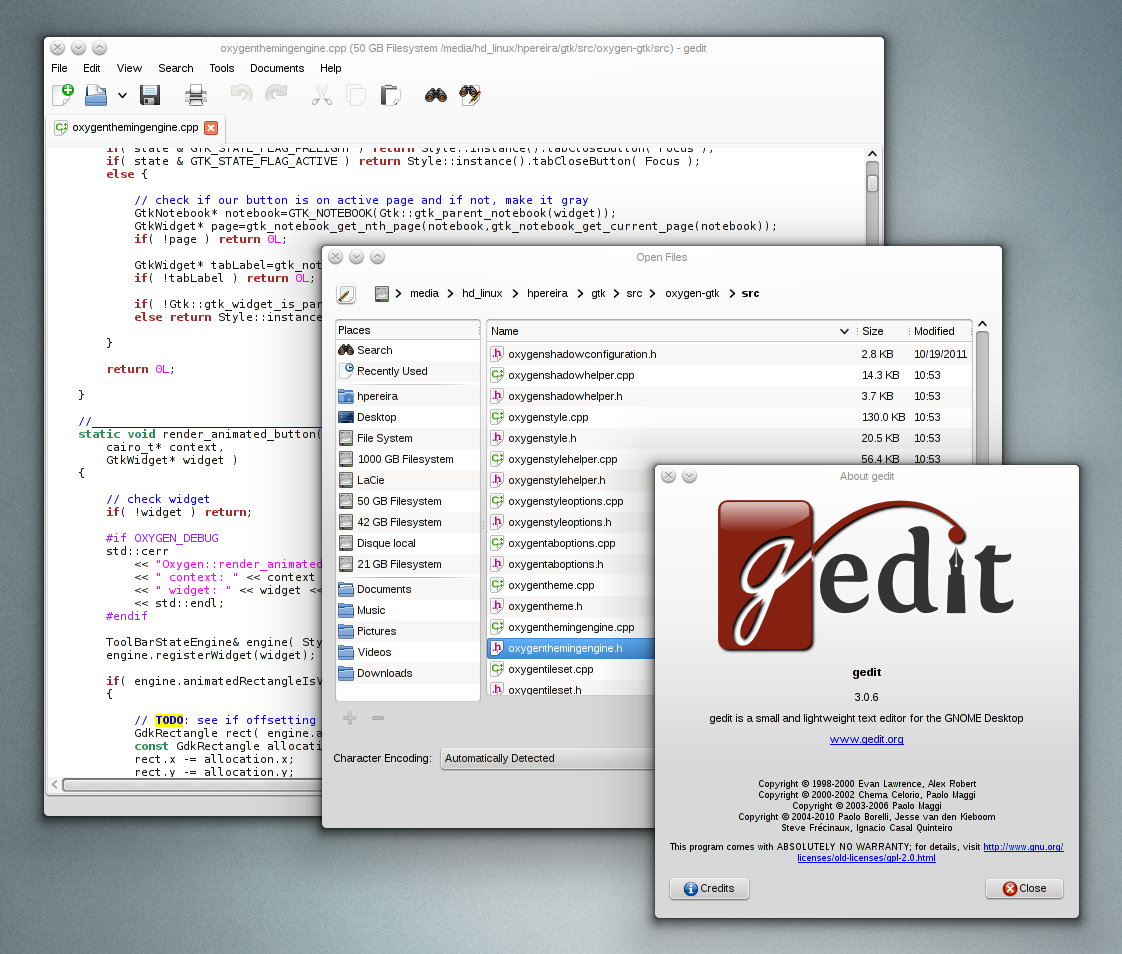
Task: Click the Redo arrow icon
Action: click(275, 94)
